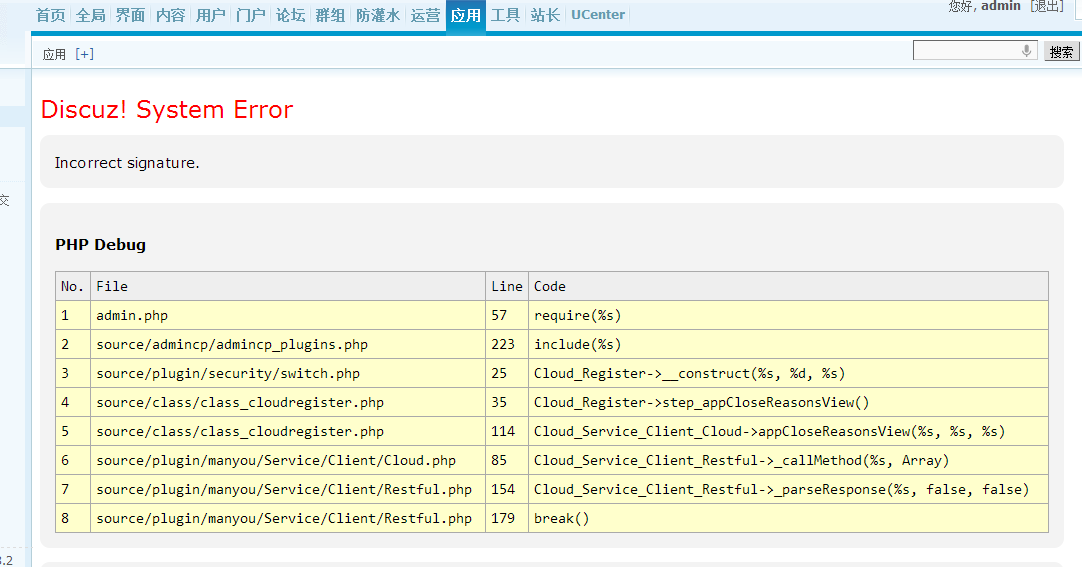
Task: Open the 首页 tab
Action: tap(51, 15)
